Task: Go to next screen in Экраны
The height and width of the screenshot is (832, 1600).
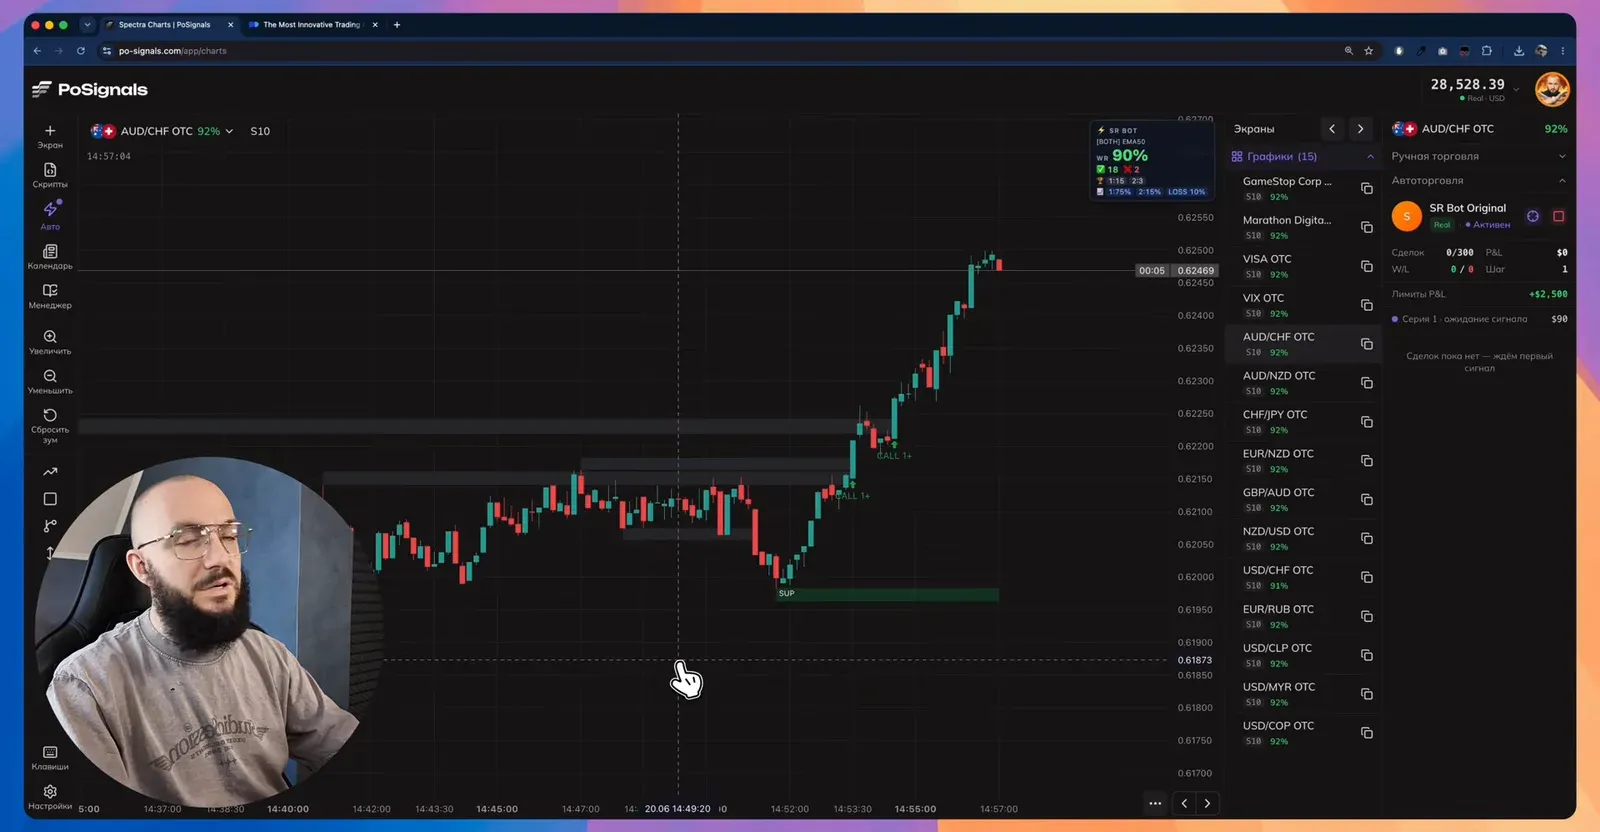Action: [1360, 129]
